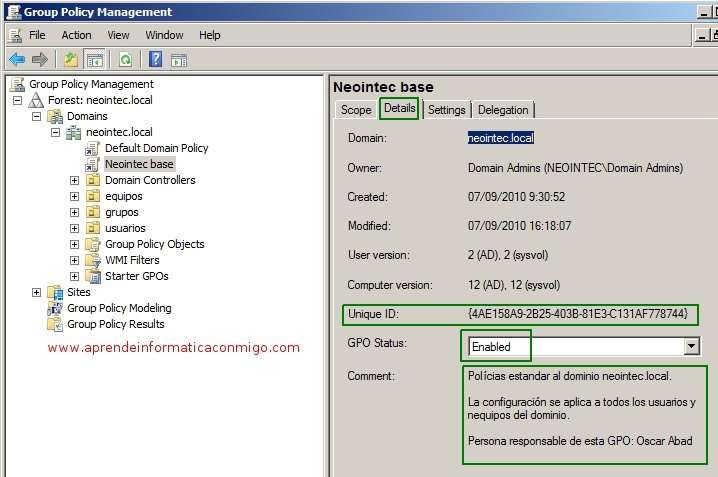Image resolution: width=718 pixels, height=477 pixels.
Task: Open the File menu
Action: pos(37,35)
